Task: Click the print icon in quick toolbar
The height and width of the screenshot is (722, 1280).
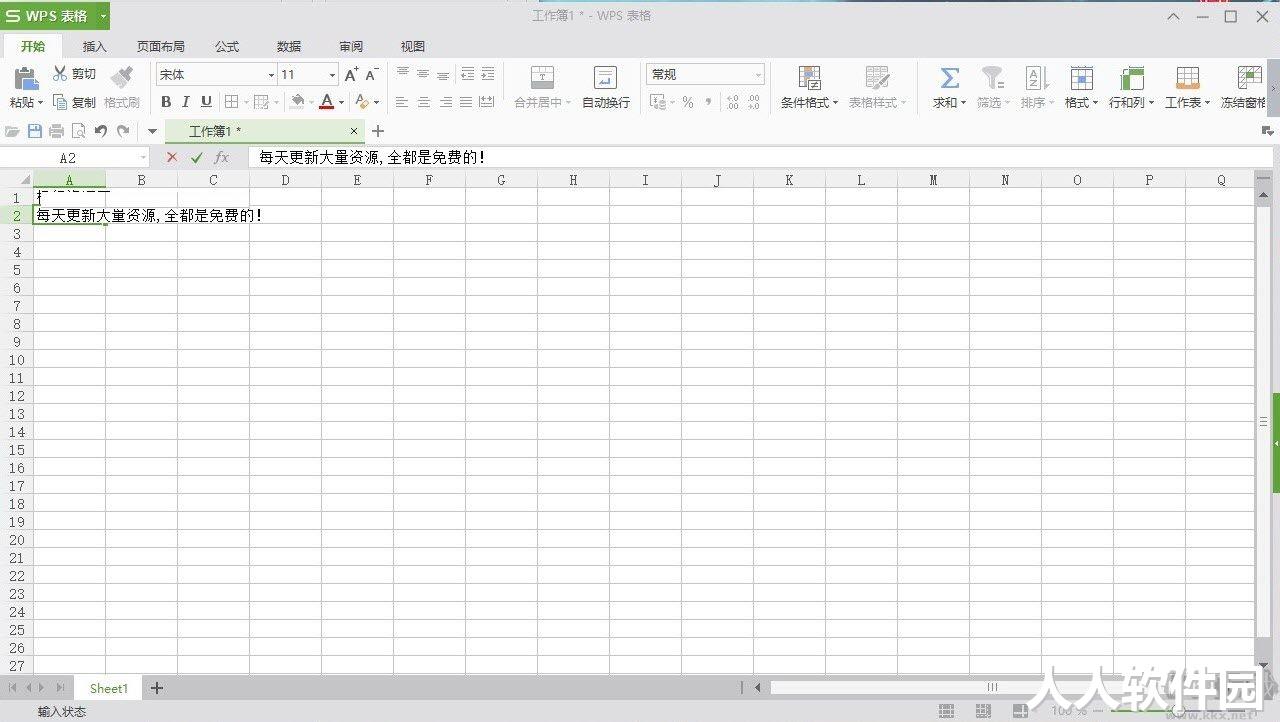Action: coord(56,131)
